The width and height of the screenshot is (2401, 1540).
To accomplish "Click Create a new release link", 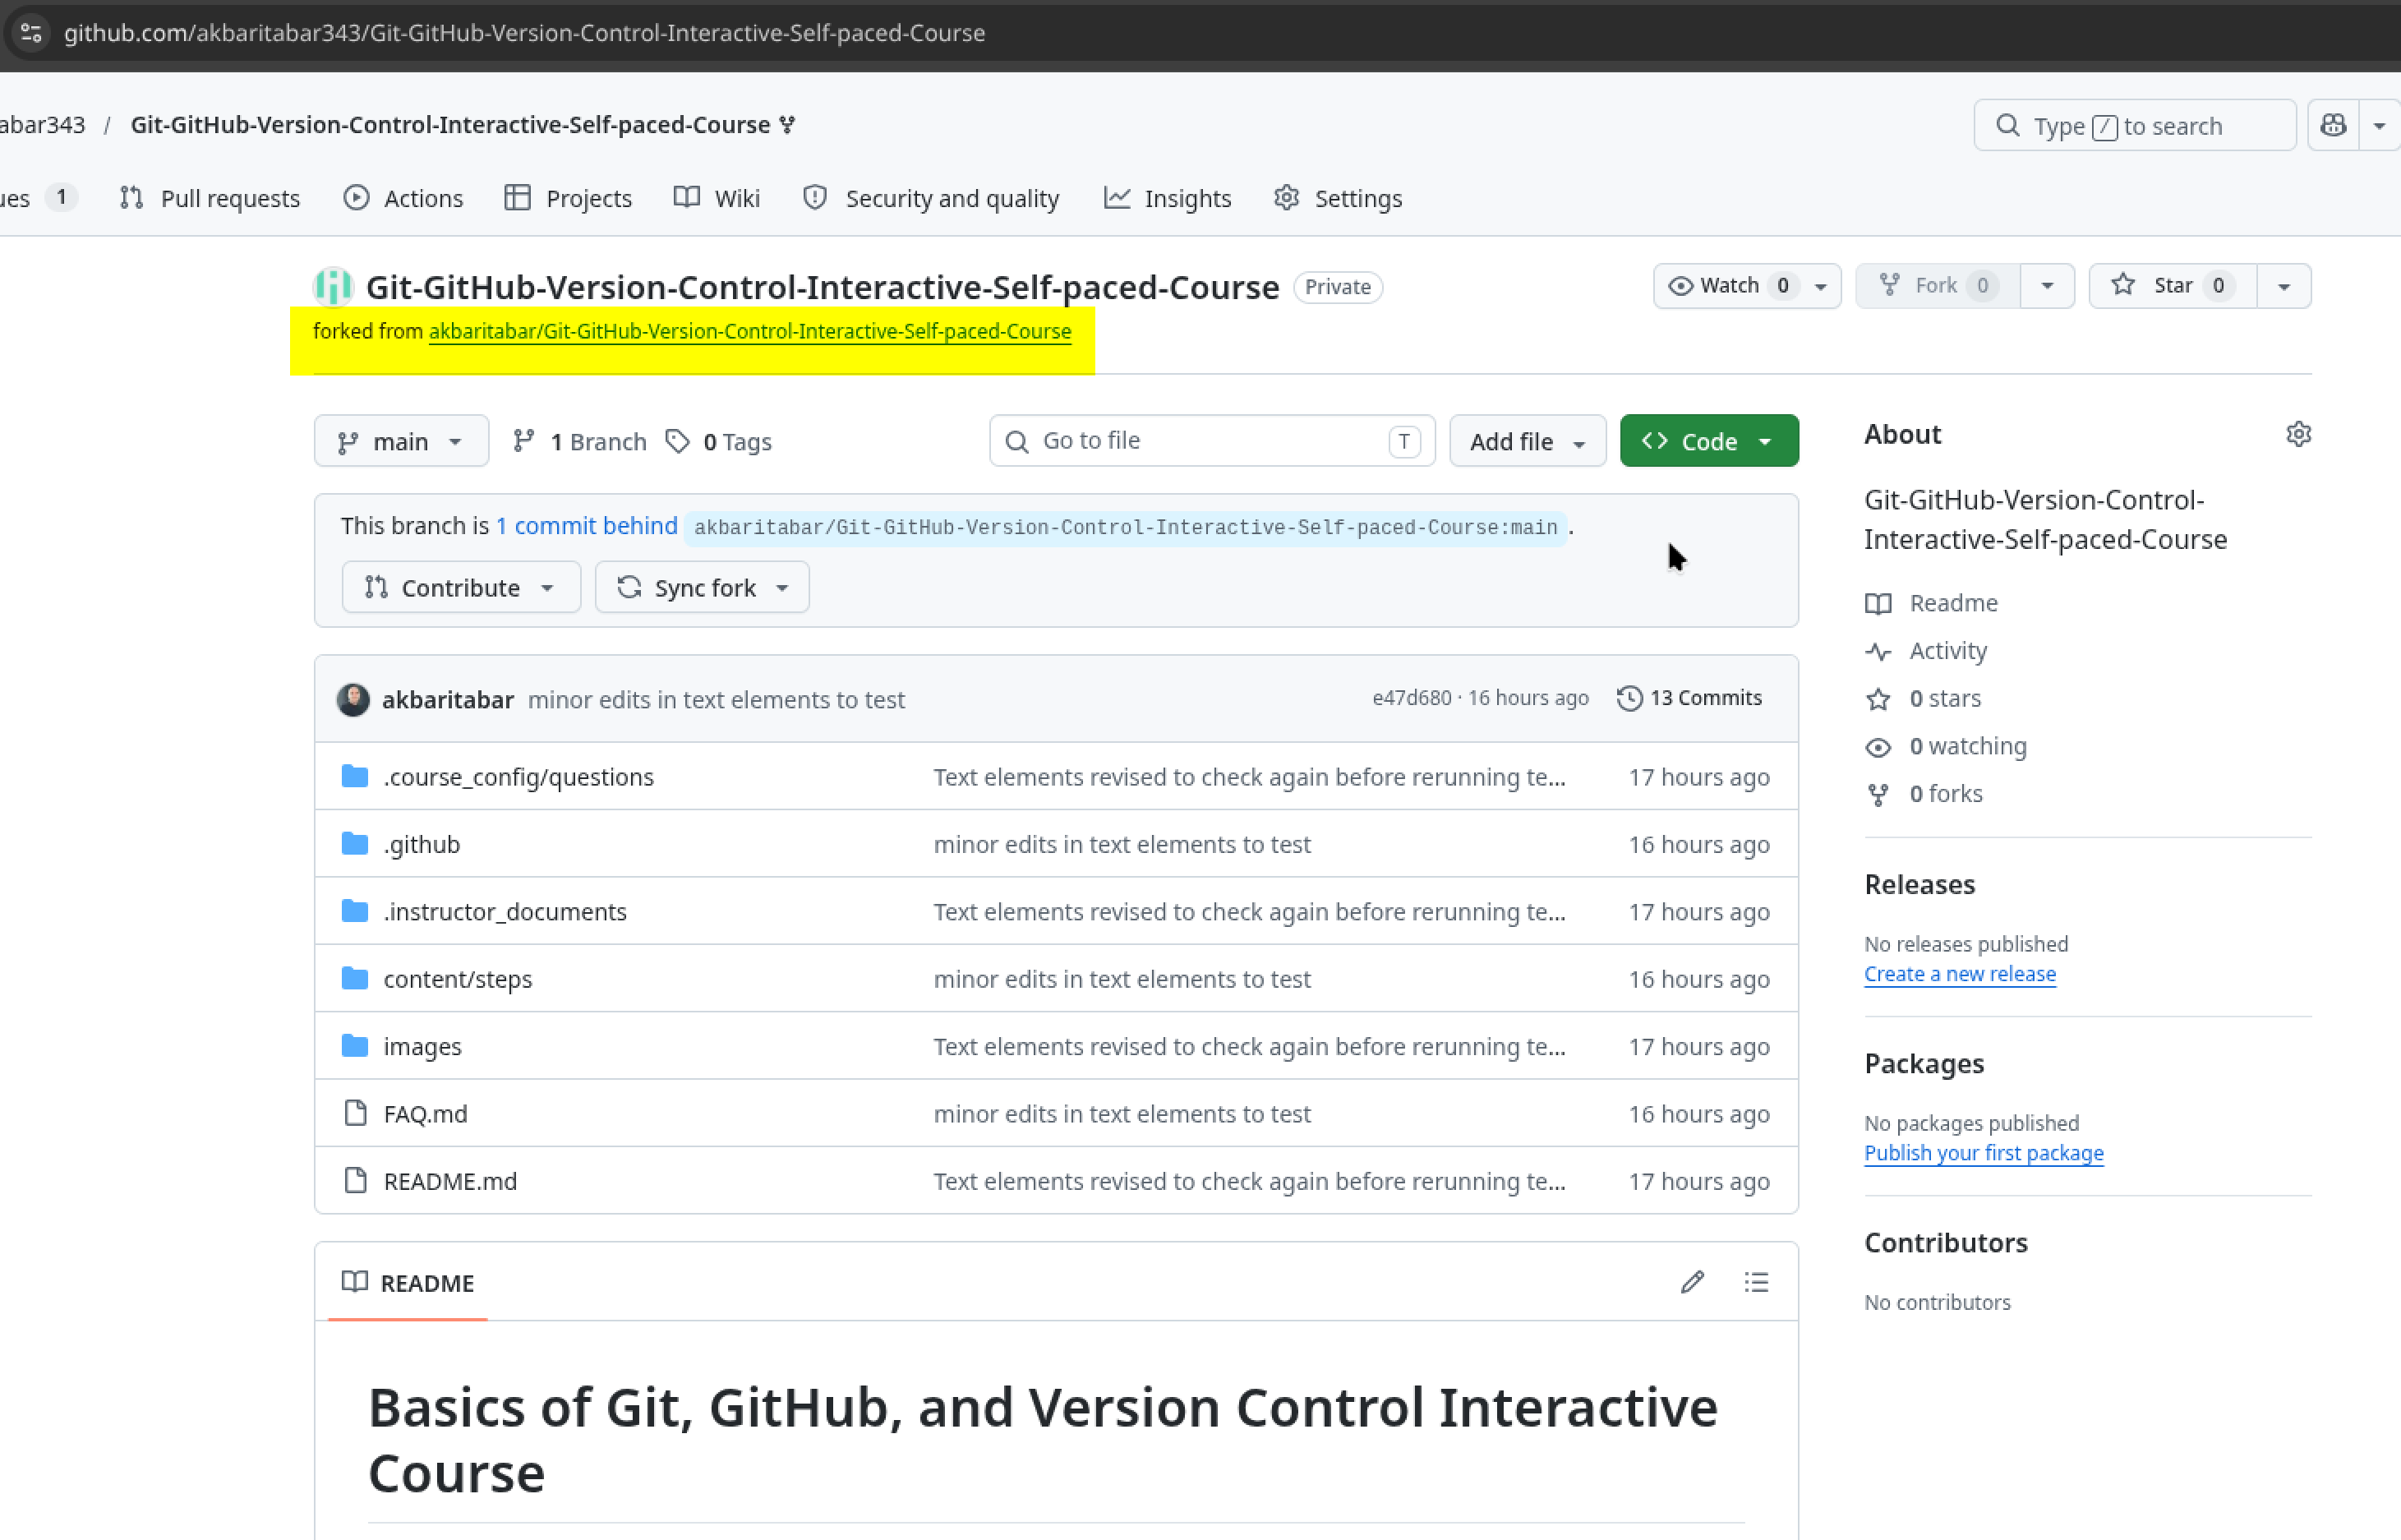I will click(x=1960, y=974).
